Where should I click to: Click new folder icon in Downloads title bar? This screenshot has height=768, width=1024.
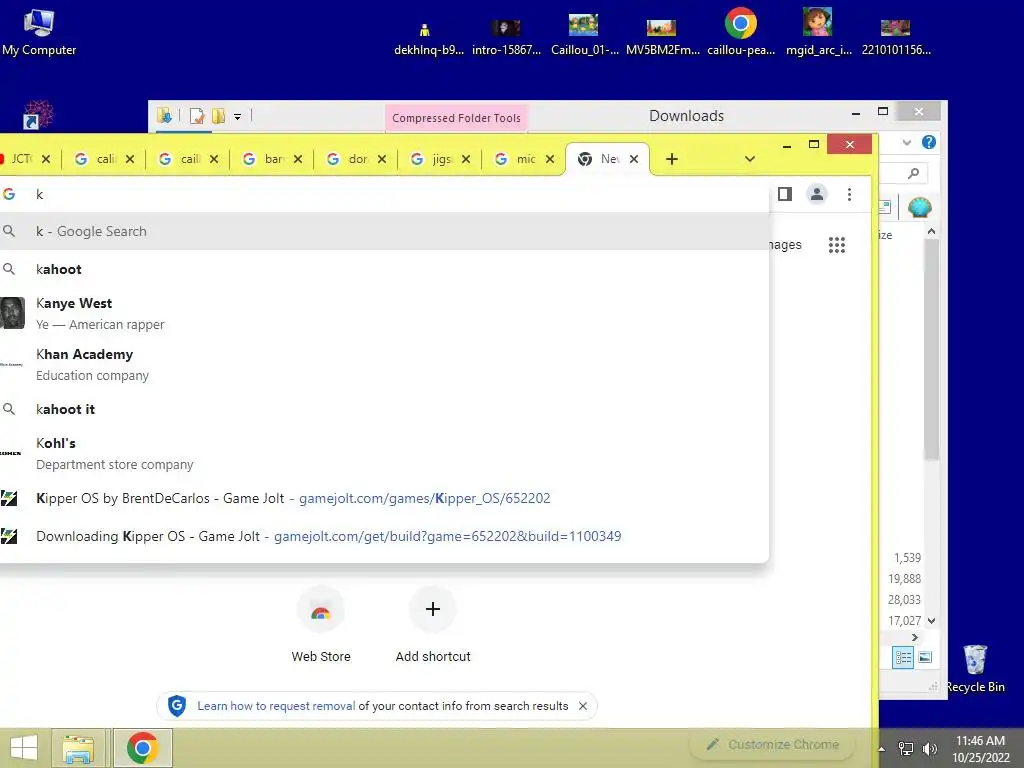pyautogui.click(x=218, y=116)
